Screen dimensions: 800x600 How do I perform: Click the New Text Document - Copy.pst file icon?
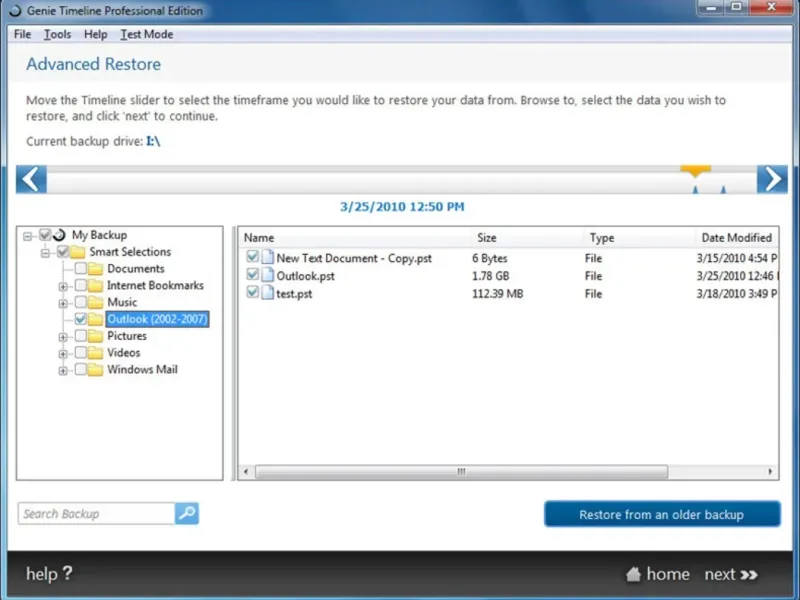coord(267,258)
